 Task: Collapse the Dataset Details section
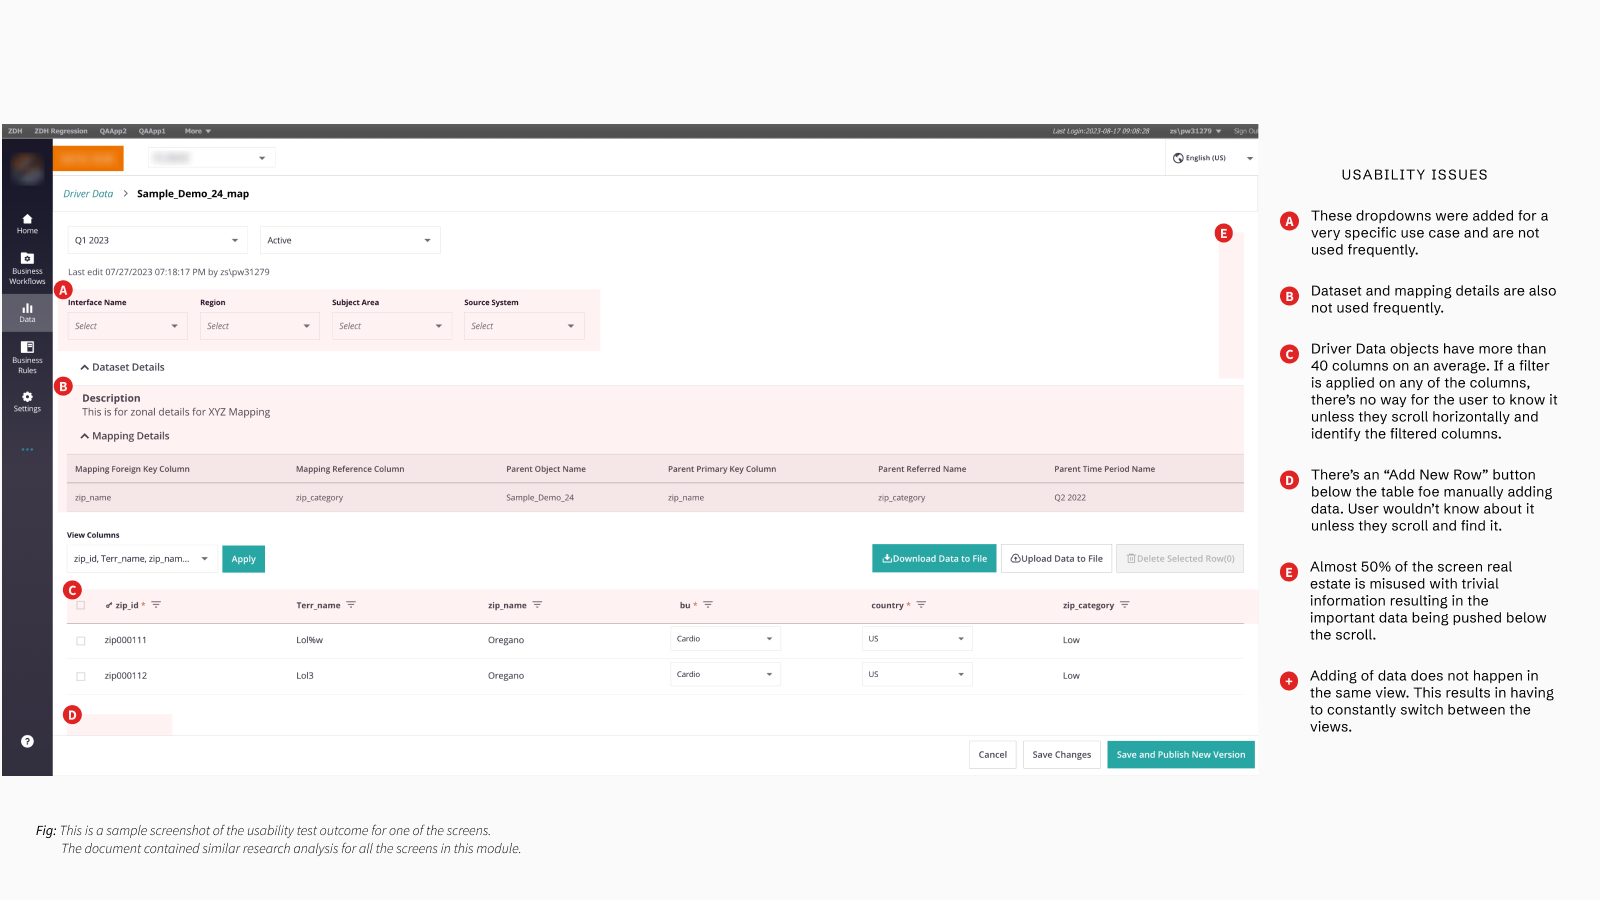tap(122, 367)
